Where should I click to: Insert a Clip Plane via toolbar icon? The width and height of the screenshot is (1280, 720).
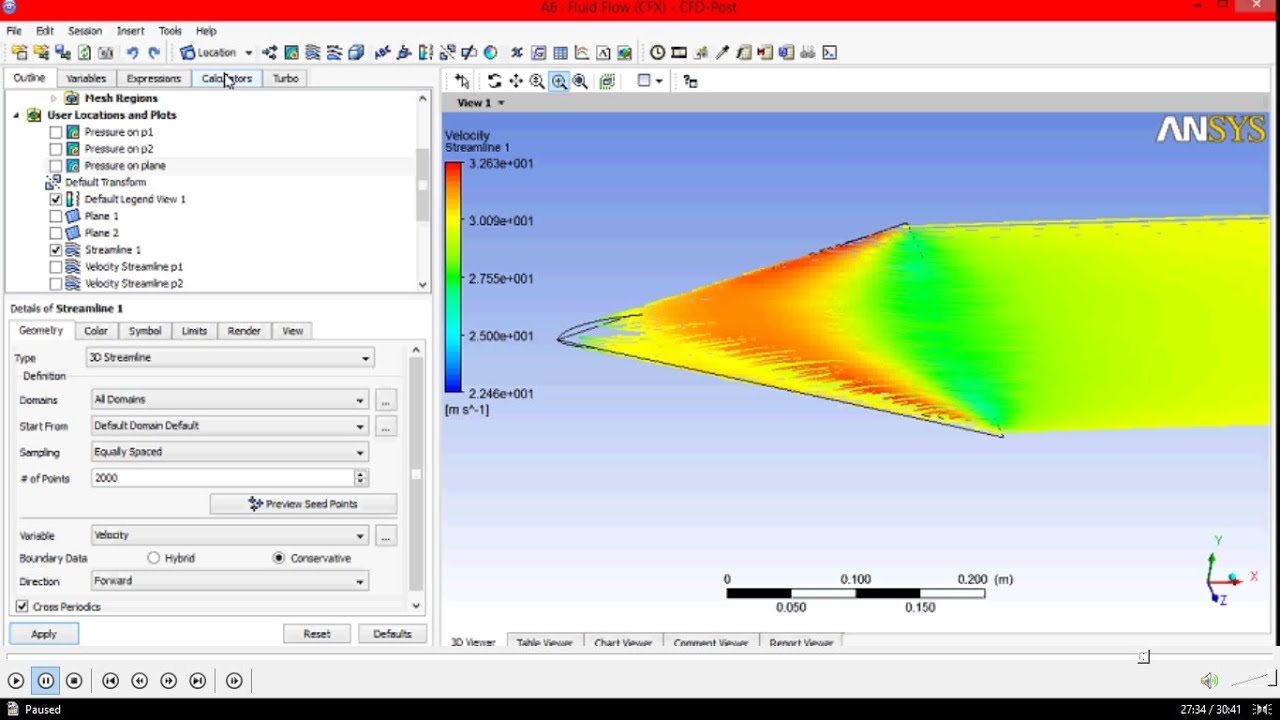click(x=468, y=52)
